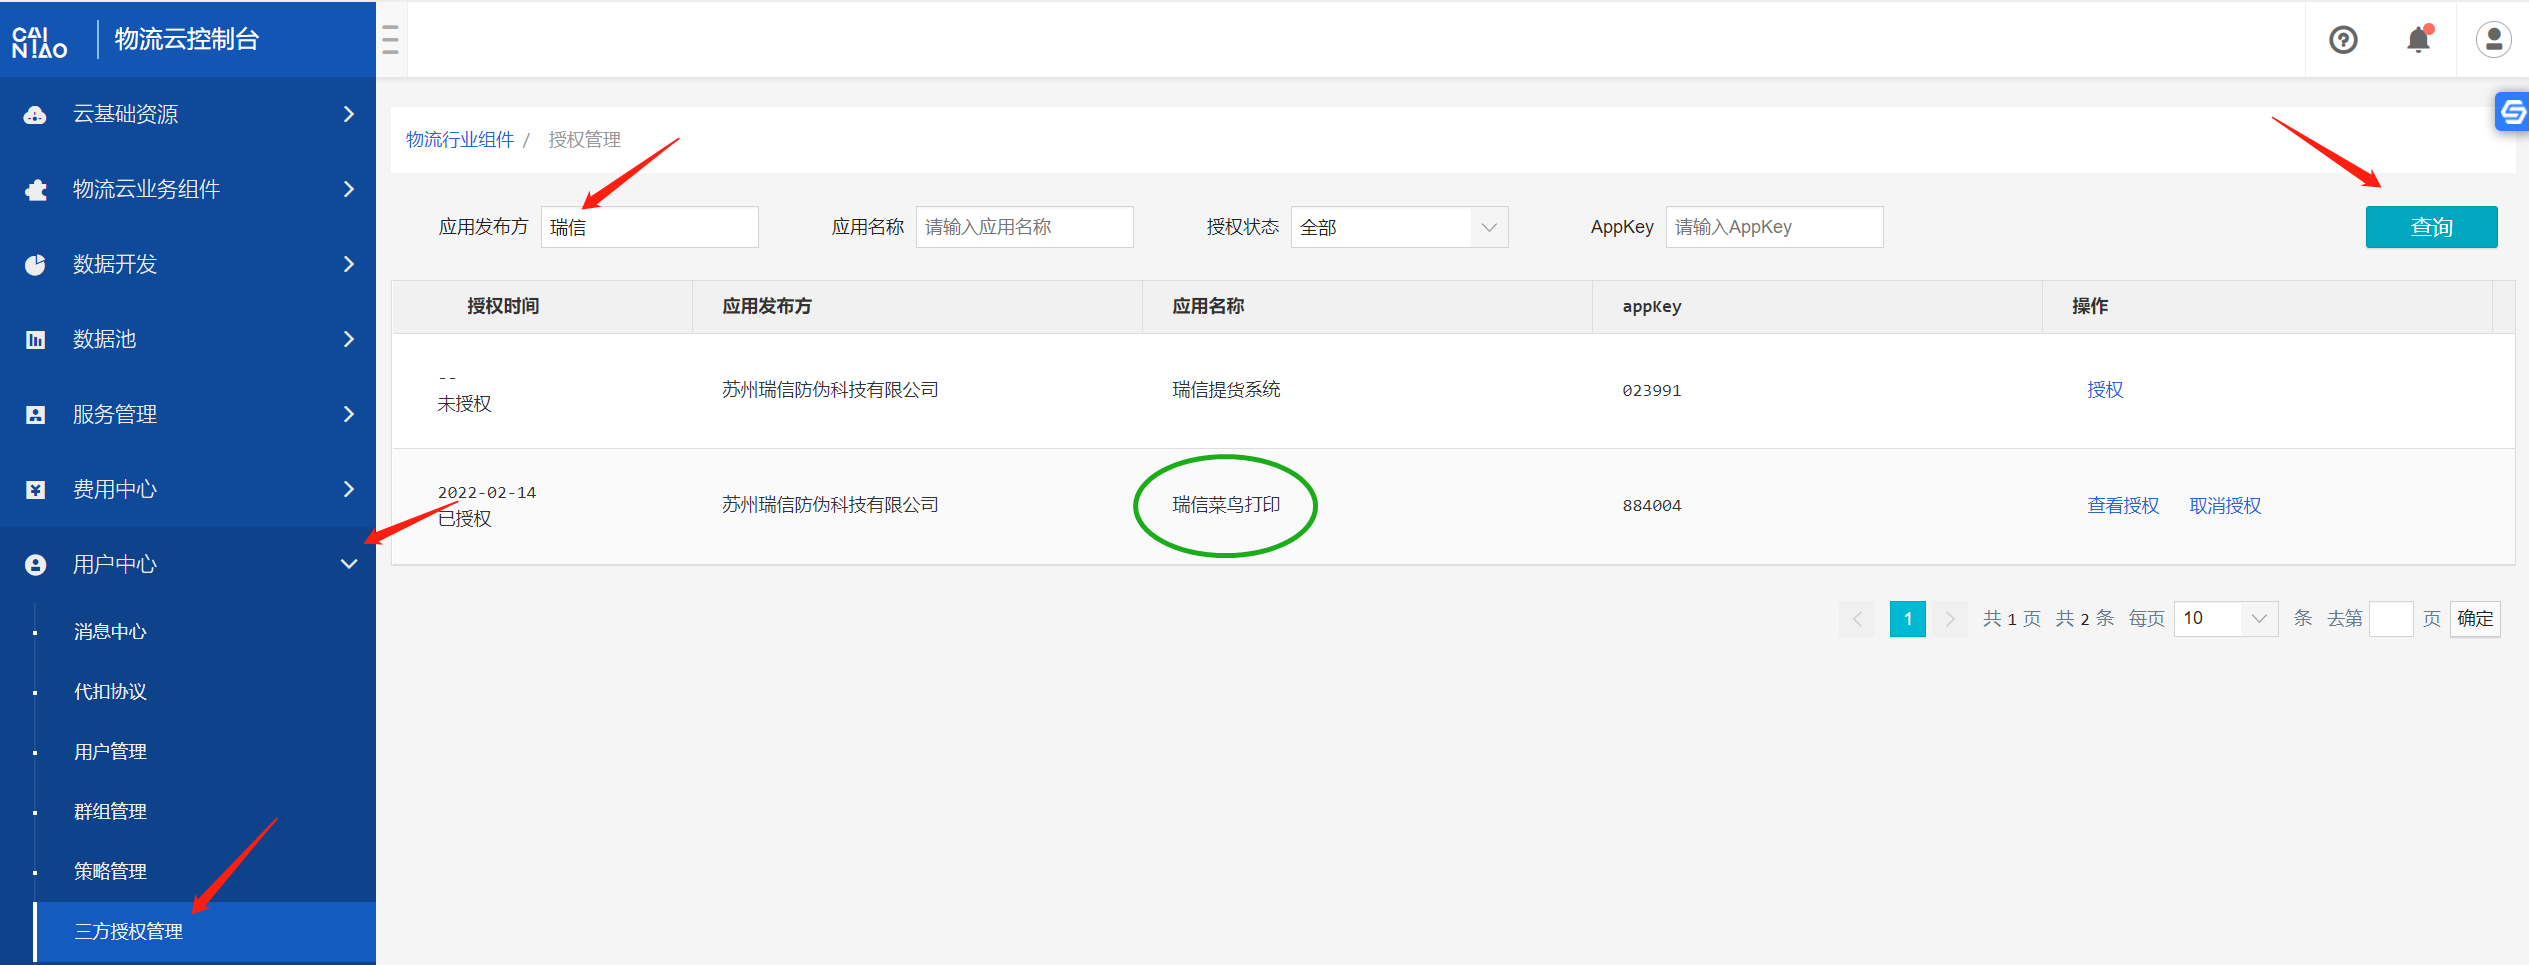
Task: Focus the AppKey input field
Action: (x=1774, y=227)
